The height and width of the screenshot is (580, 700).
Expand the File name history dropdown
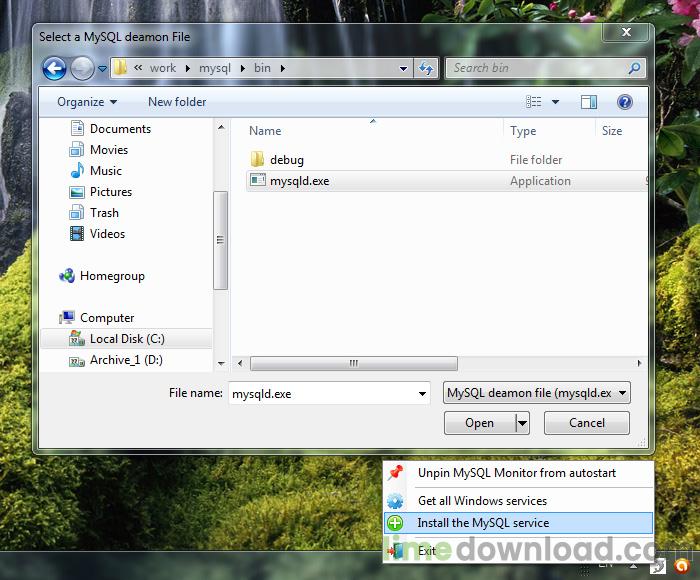tap(423, 394)
